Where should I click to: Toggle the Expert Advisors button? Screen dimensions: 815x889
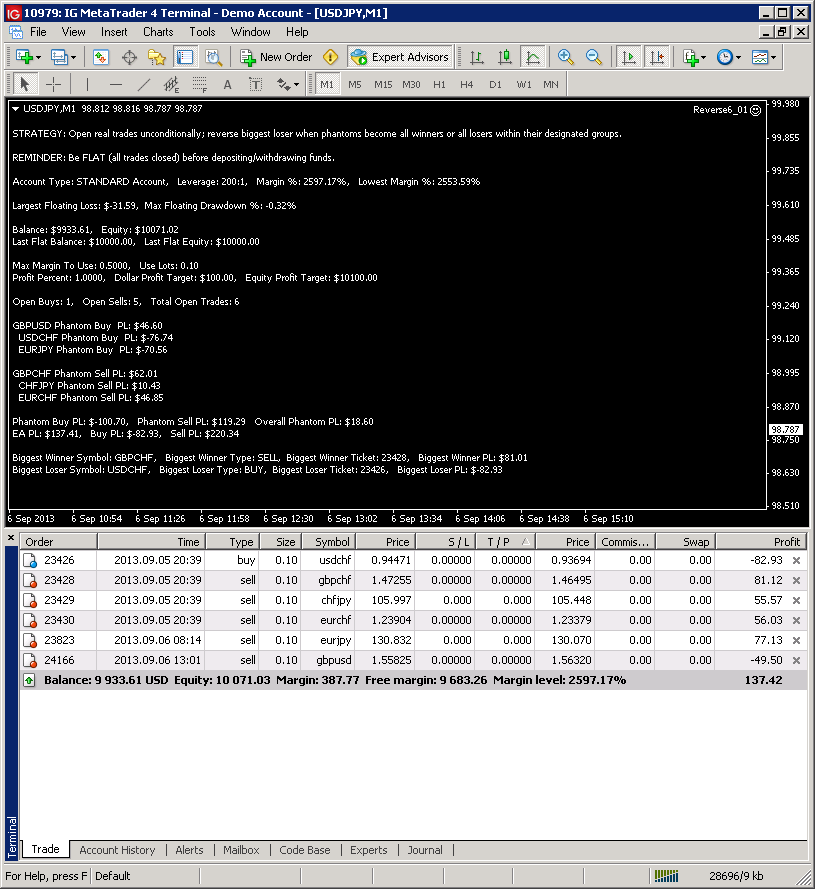click(400, 57)
